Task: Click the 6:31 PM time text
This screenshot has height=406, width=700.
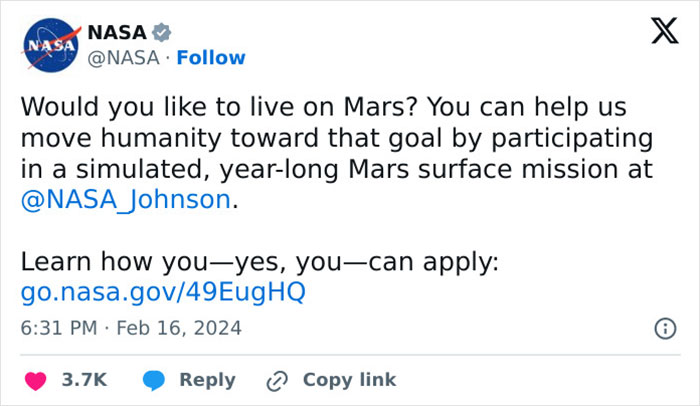Action: (58, 328)
